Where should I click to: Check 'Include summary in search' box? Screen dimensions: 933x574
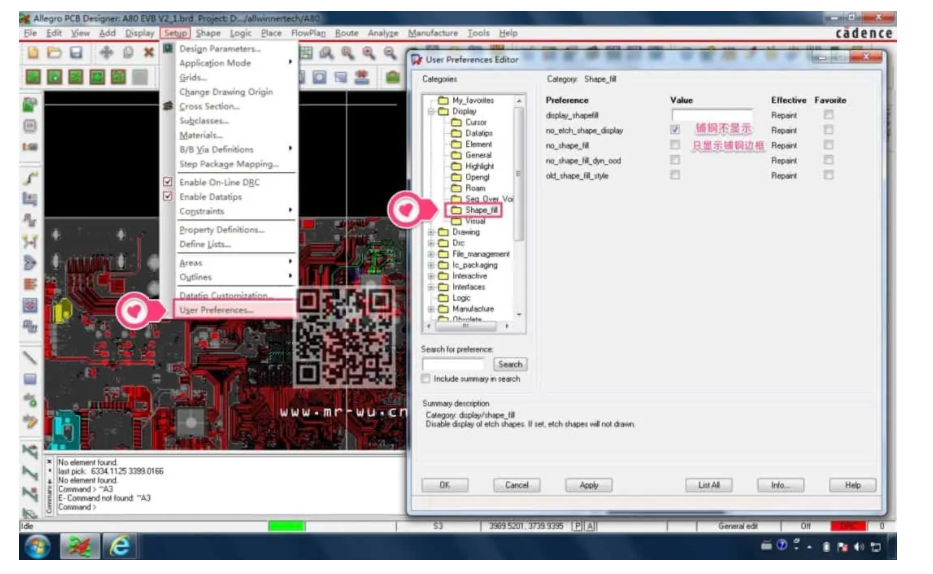coord(426,378)
